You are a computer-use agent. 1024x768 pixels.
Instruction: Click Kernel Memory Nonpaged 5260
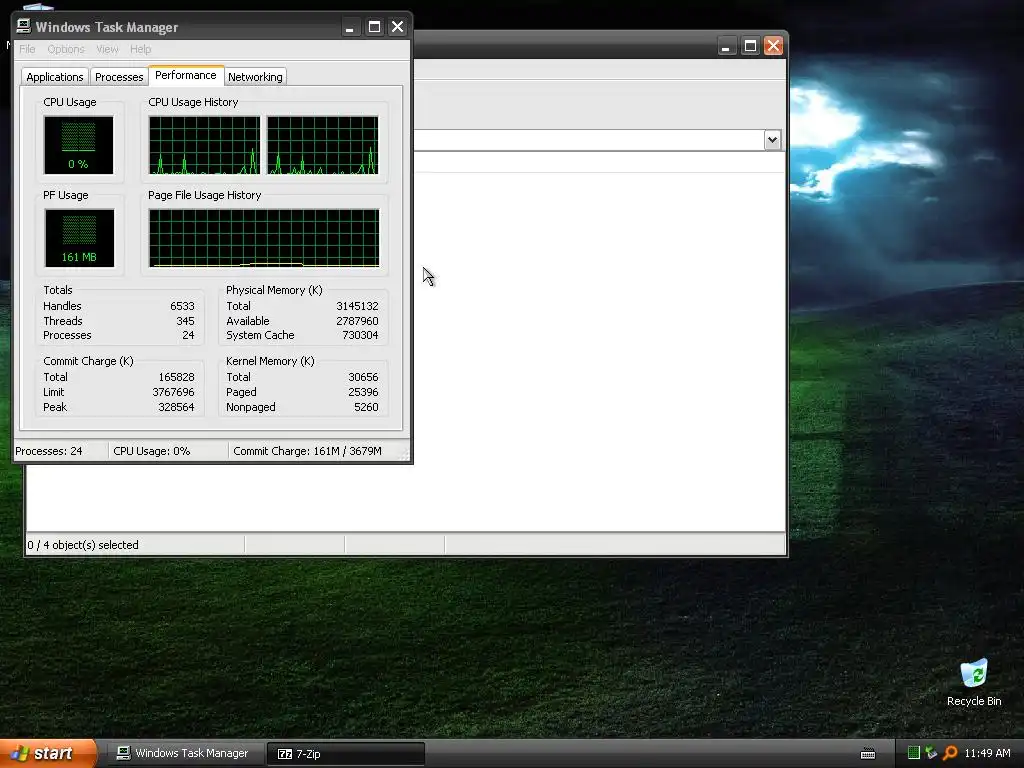coord(366,408)
